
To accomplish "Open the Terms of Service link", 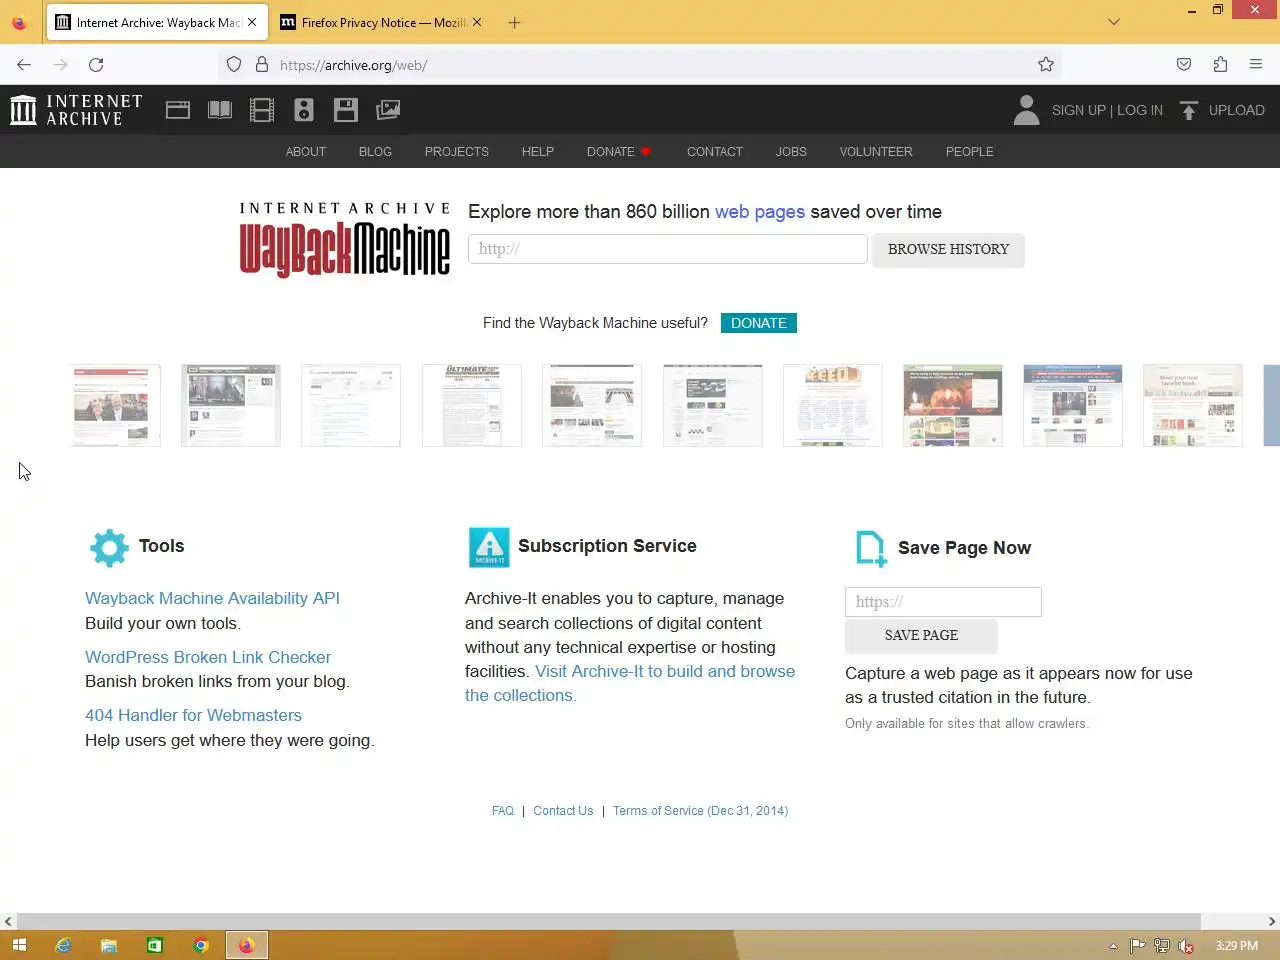I will coord(700,811).
